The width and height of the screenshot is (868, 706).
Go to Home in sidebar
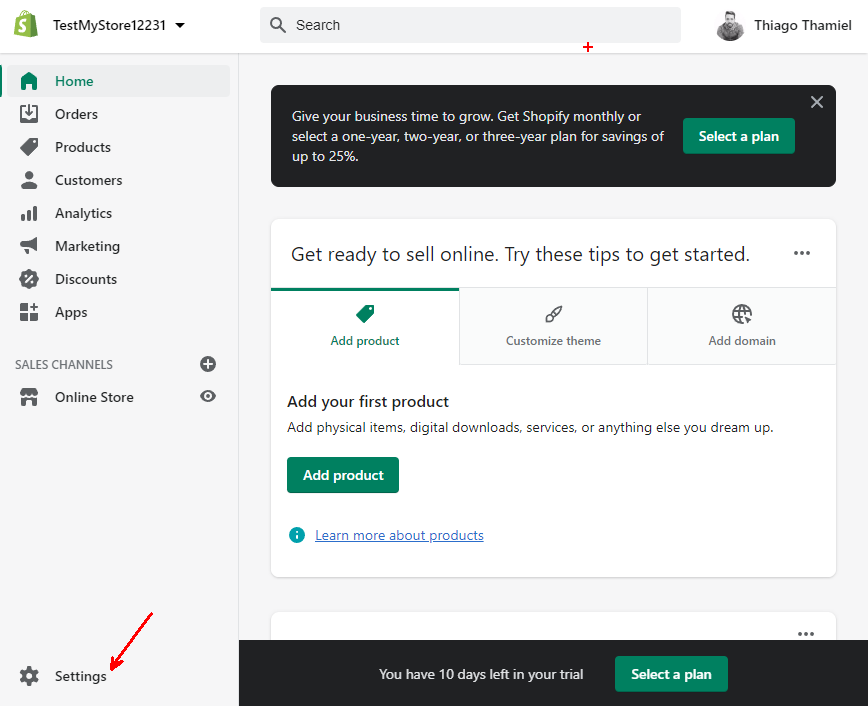click(74, 81)
